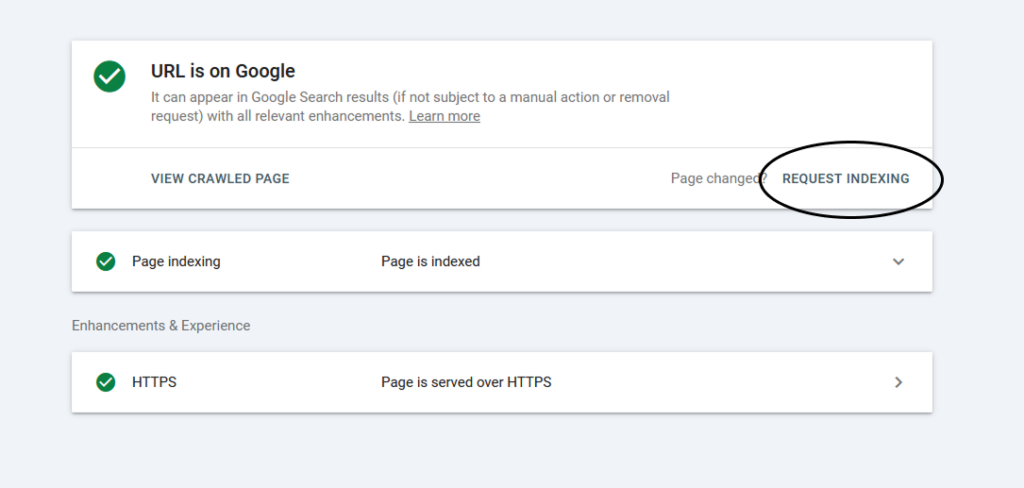Screen dimensions: 1024x488
Task: Click the "Page indexing" row label
Action: (176, 261)
